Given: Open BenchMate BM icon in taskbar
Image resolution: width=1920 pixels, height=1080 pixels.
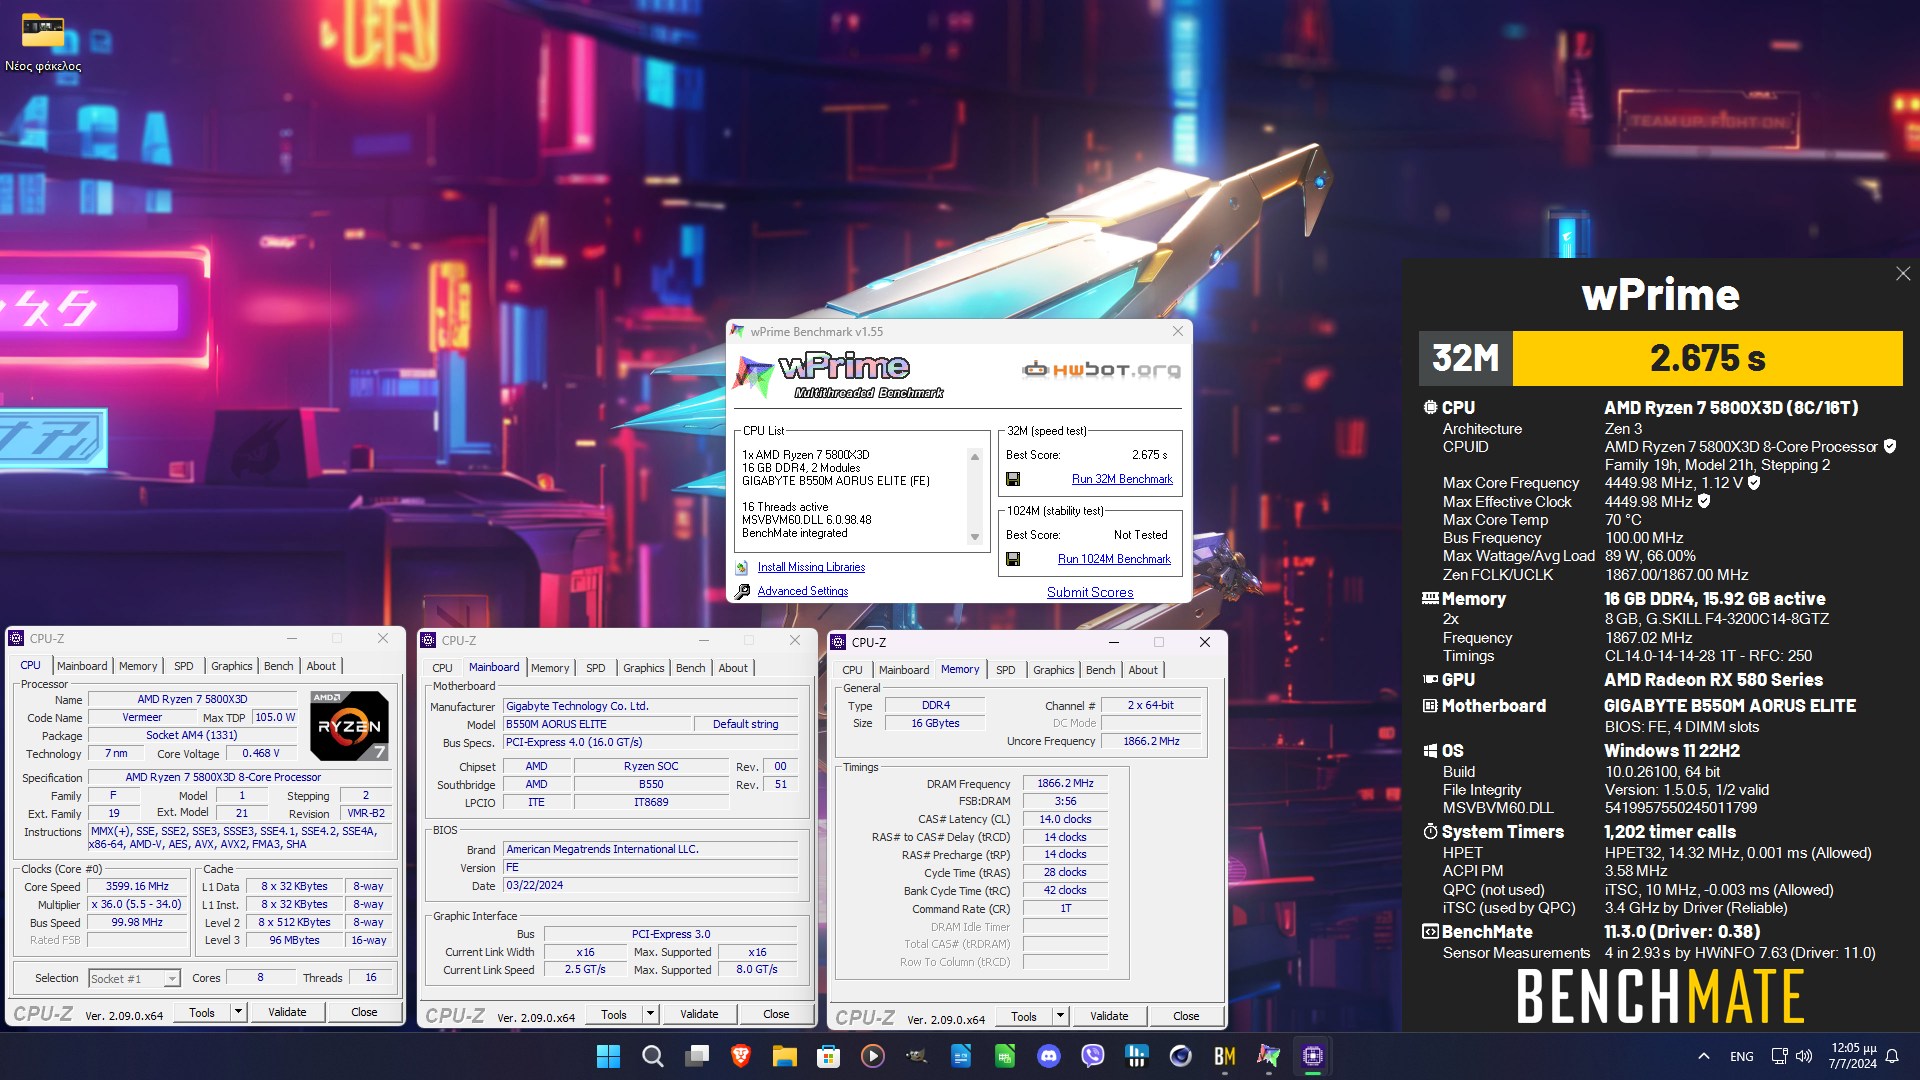Looking at the screenshot, I should point(1225,1056).
